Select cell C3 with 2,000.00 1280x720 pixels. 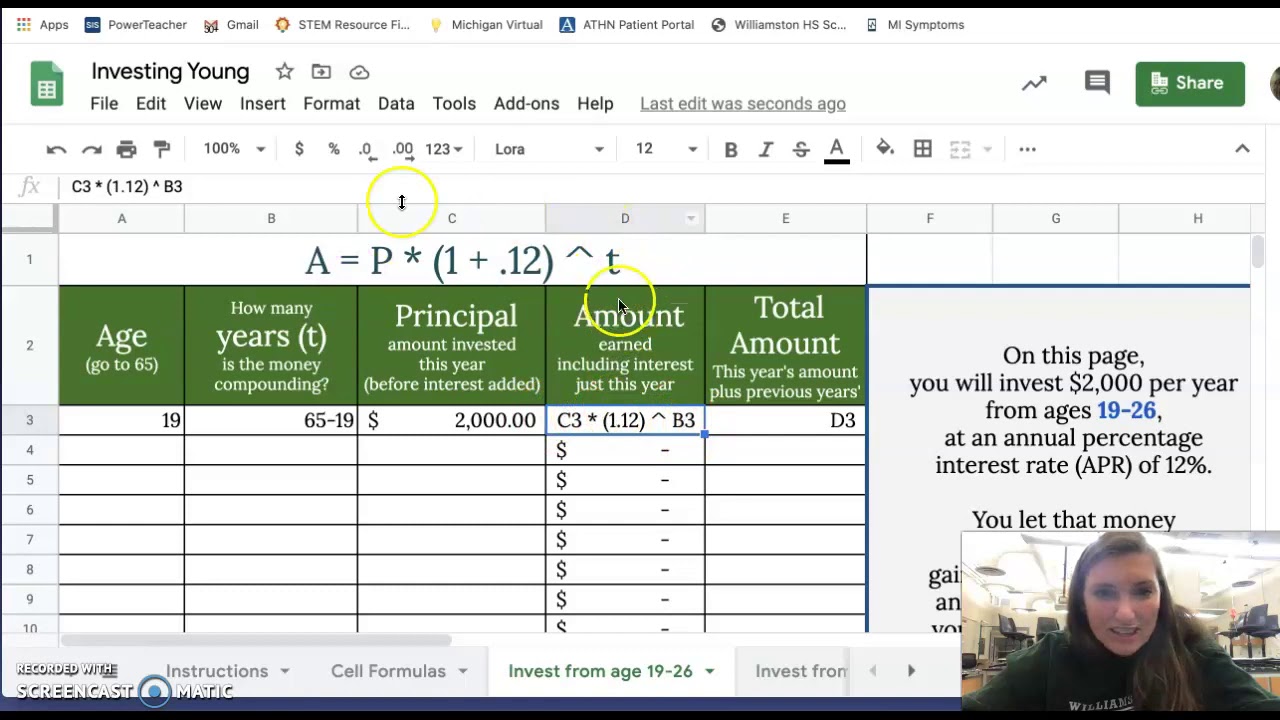coord(452,420)
